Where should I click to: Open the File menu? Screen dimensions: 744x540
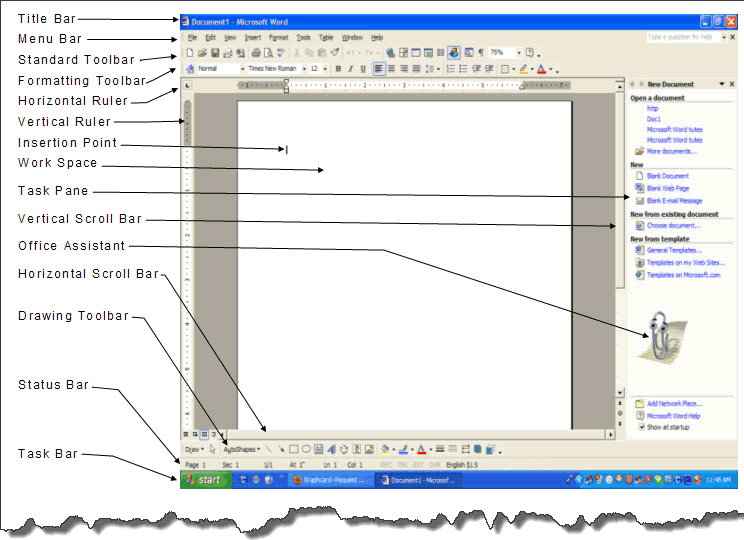192,37
